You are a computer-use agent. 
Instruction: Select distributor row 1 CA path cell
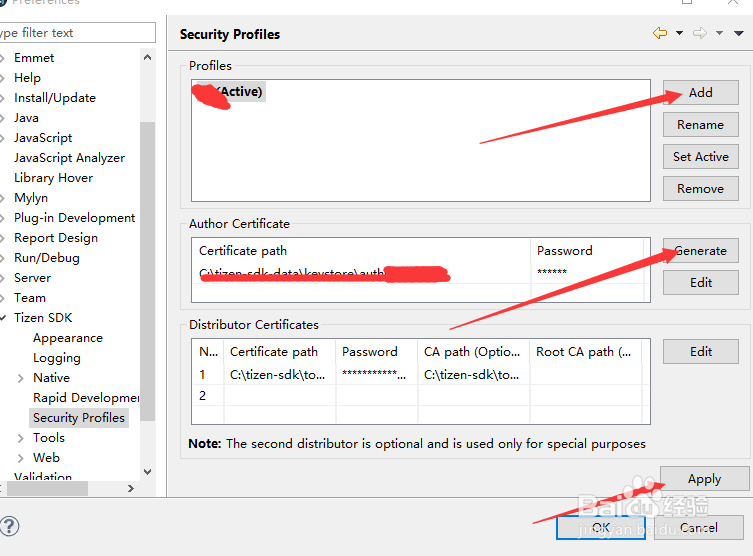474,375
